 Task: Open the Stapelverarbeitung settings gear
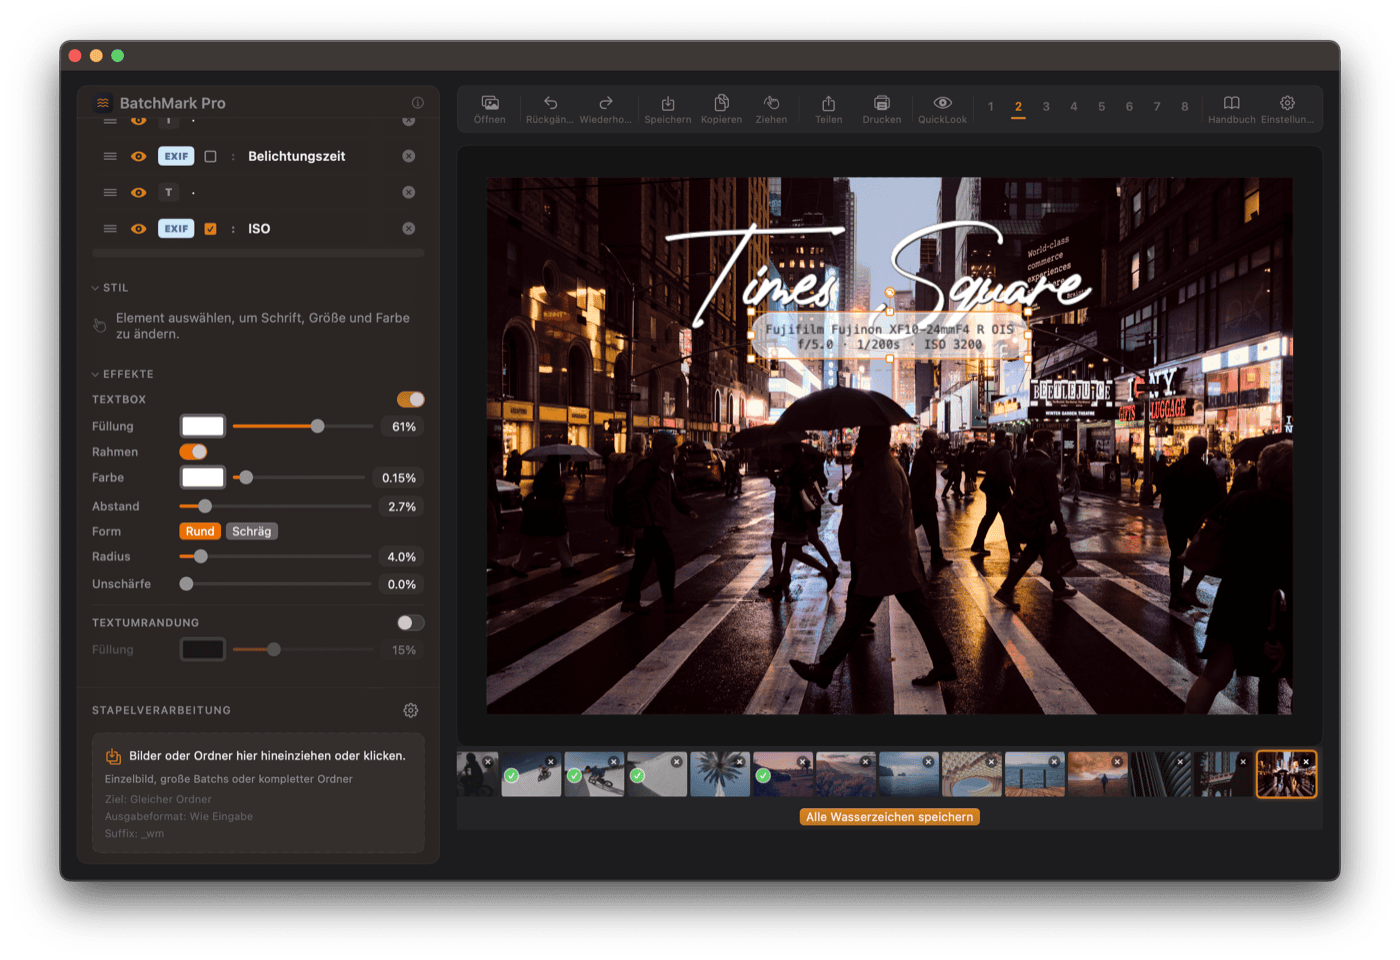click(410, 710)
